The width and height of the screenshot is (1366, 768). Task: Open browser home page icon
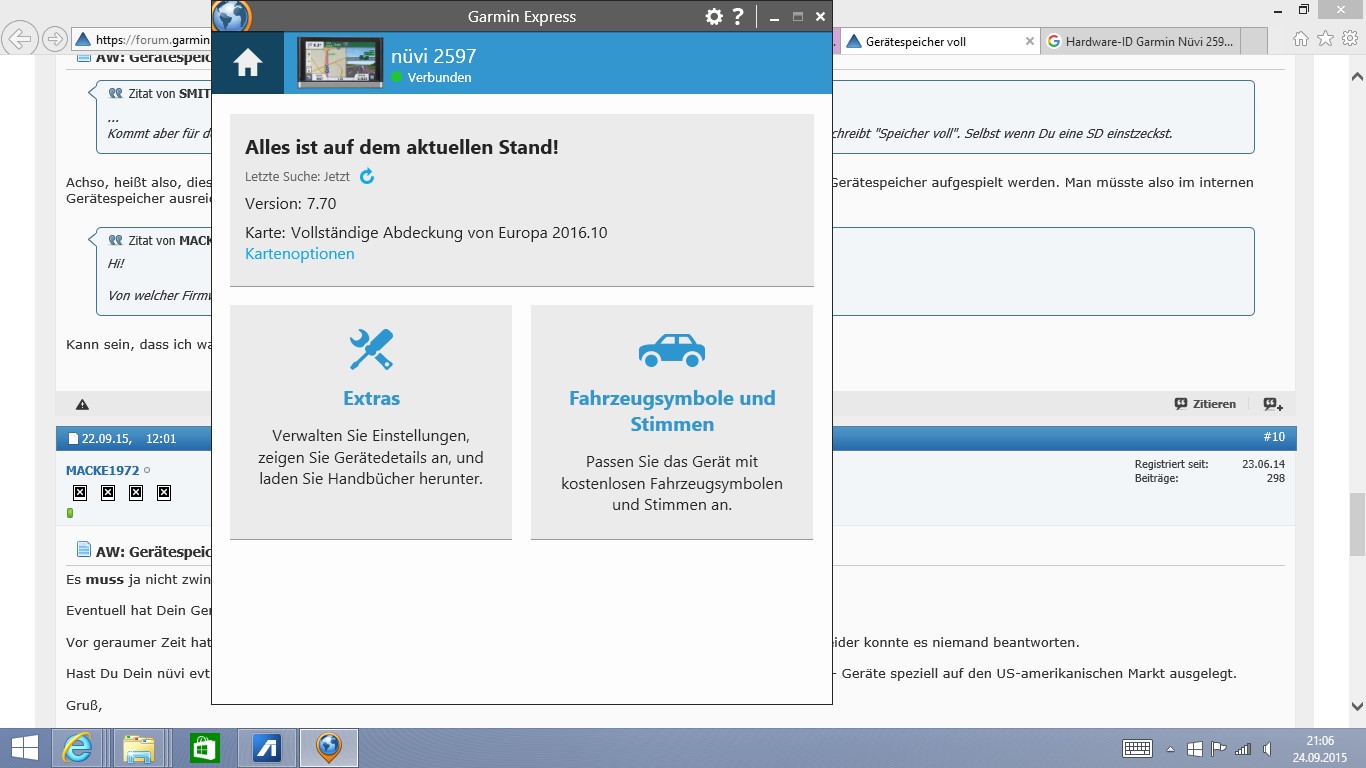[x=1300, y=39]
